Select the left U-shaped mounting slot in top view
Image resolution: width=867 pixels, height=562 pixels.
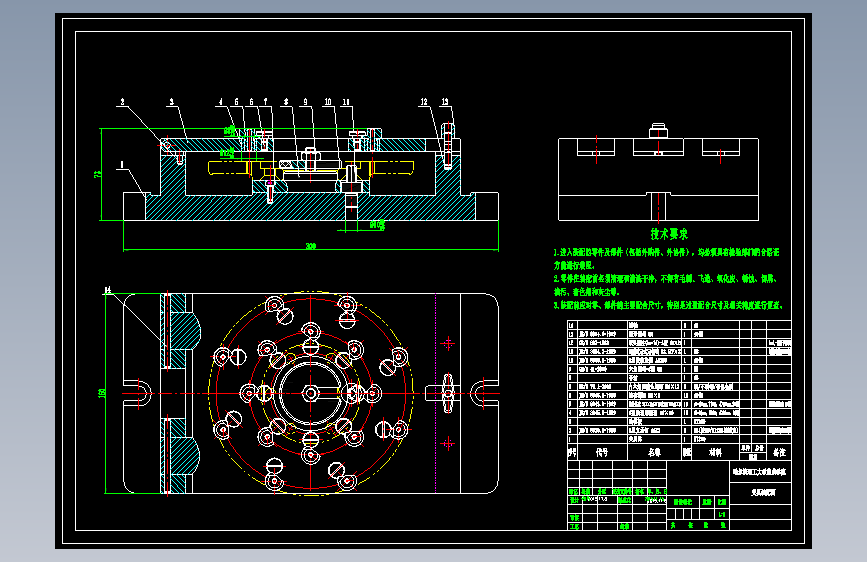[138, 393]
